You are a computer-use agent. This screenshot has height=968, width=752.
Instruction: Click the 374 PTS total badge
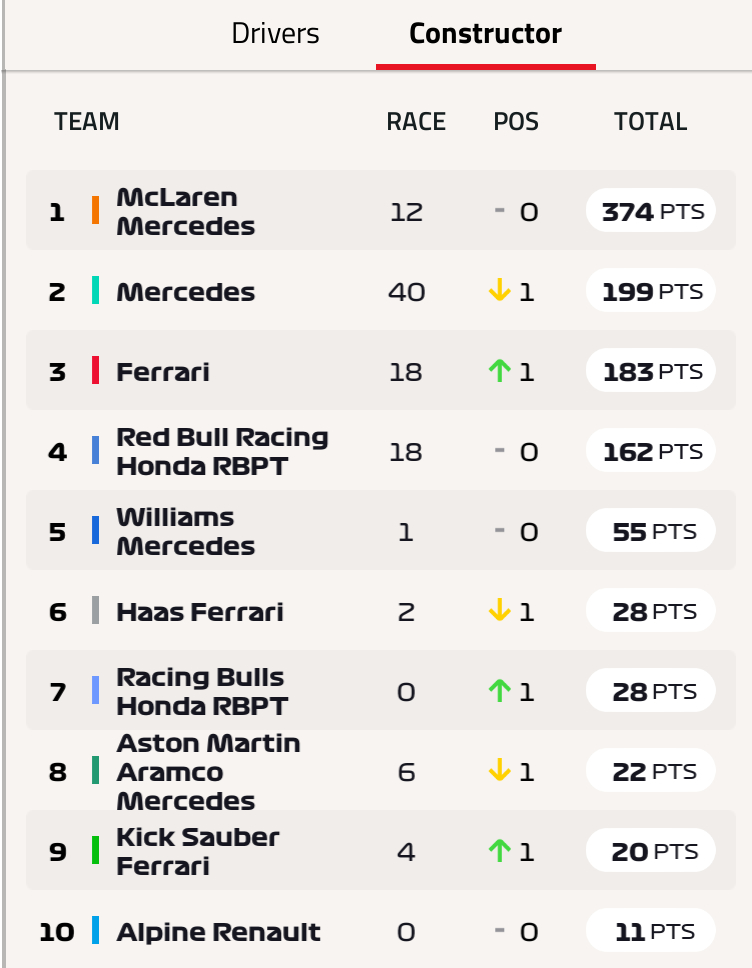pyautogui.click(x=651, y=211)
